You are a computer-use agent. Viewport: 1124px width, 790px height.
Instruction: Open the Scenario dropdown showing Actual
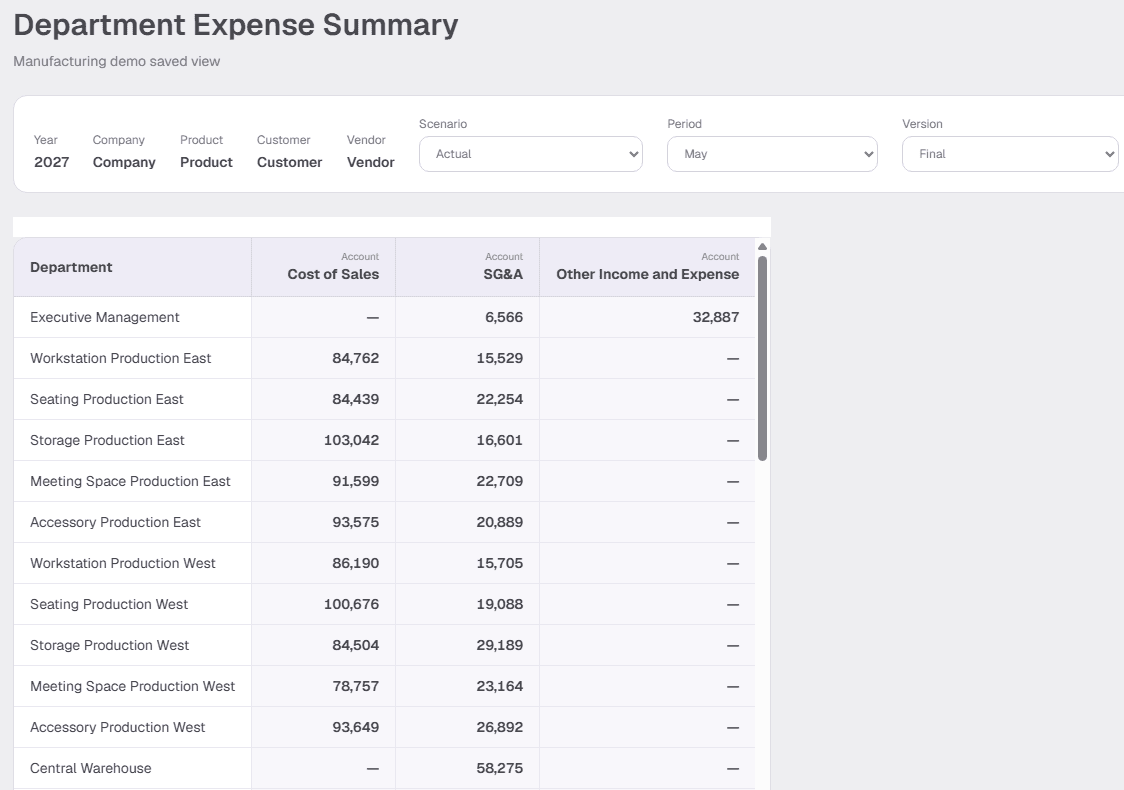pyautogui.click(x=530, y=154)
